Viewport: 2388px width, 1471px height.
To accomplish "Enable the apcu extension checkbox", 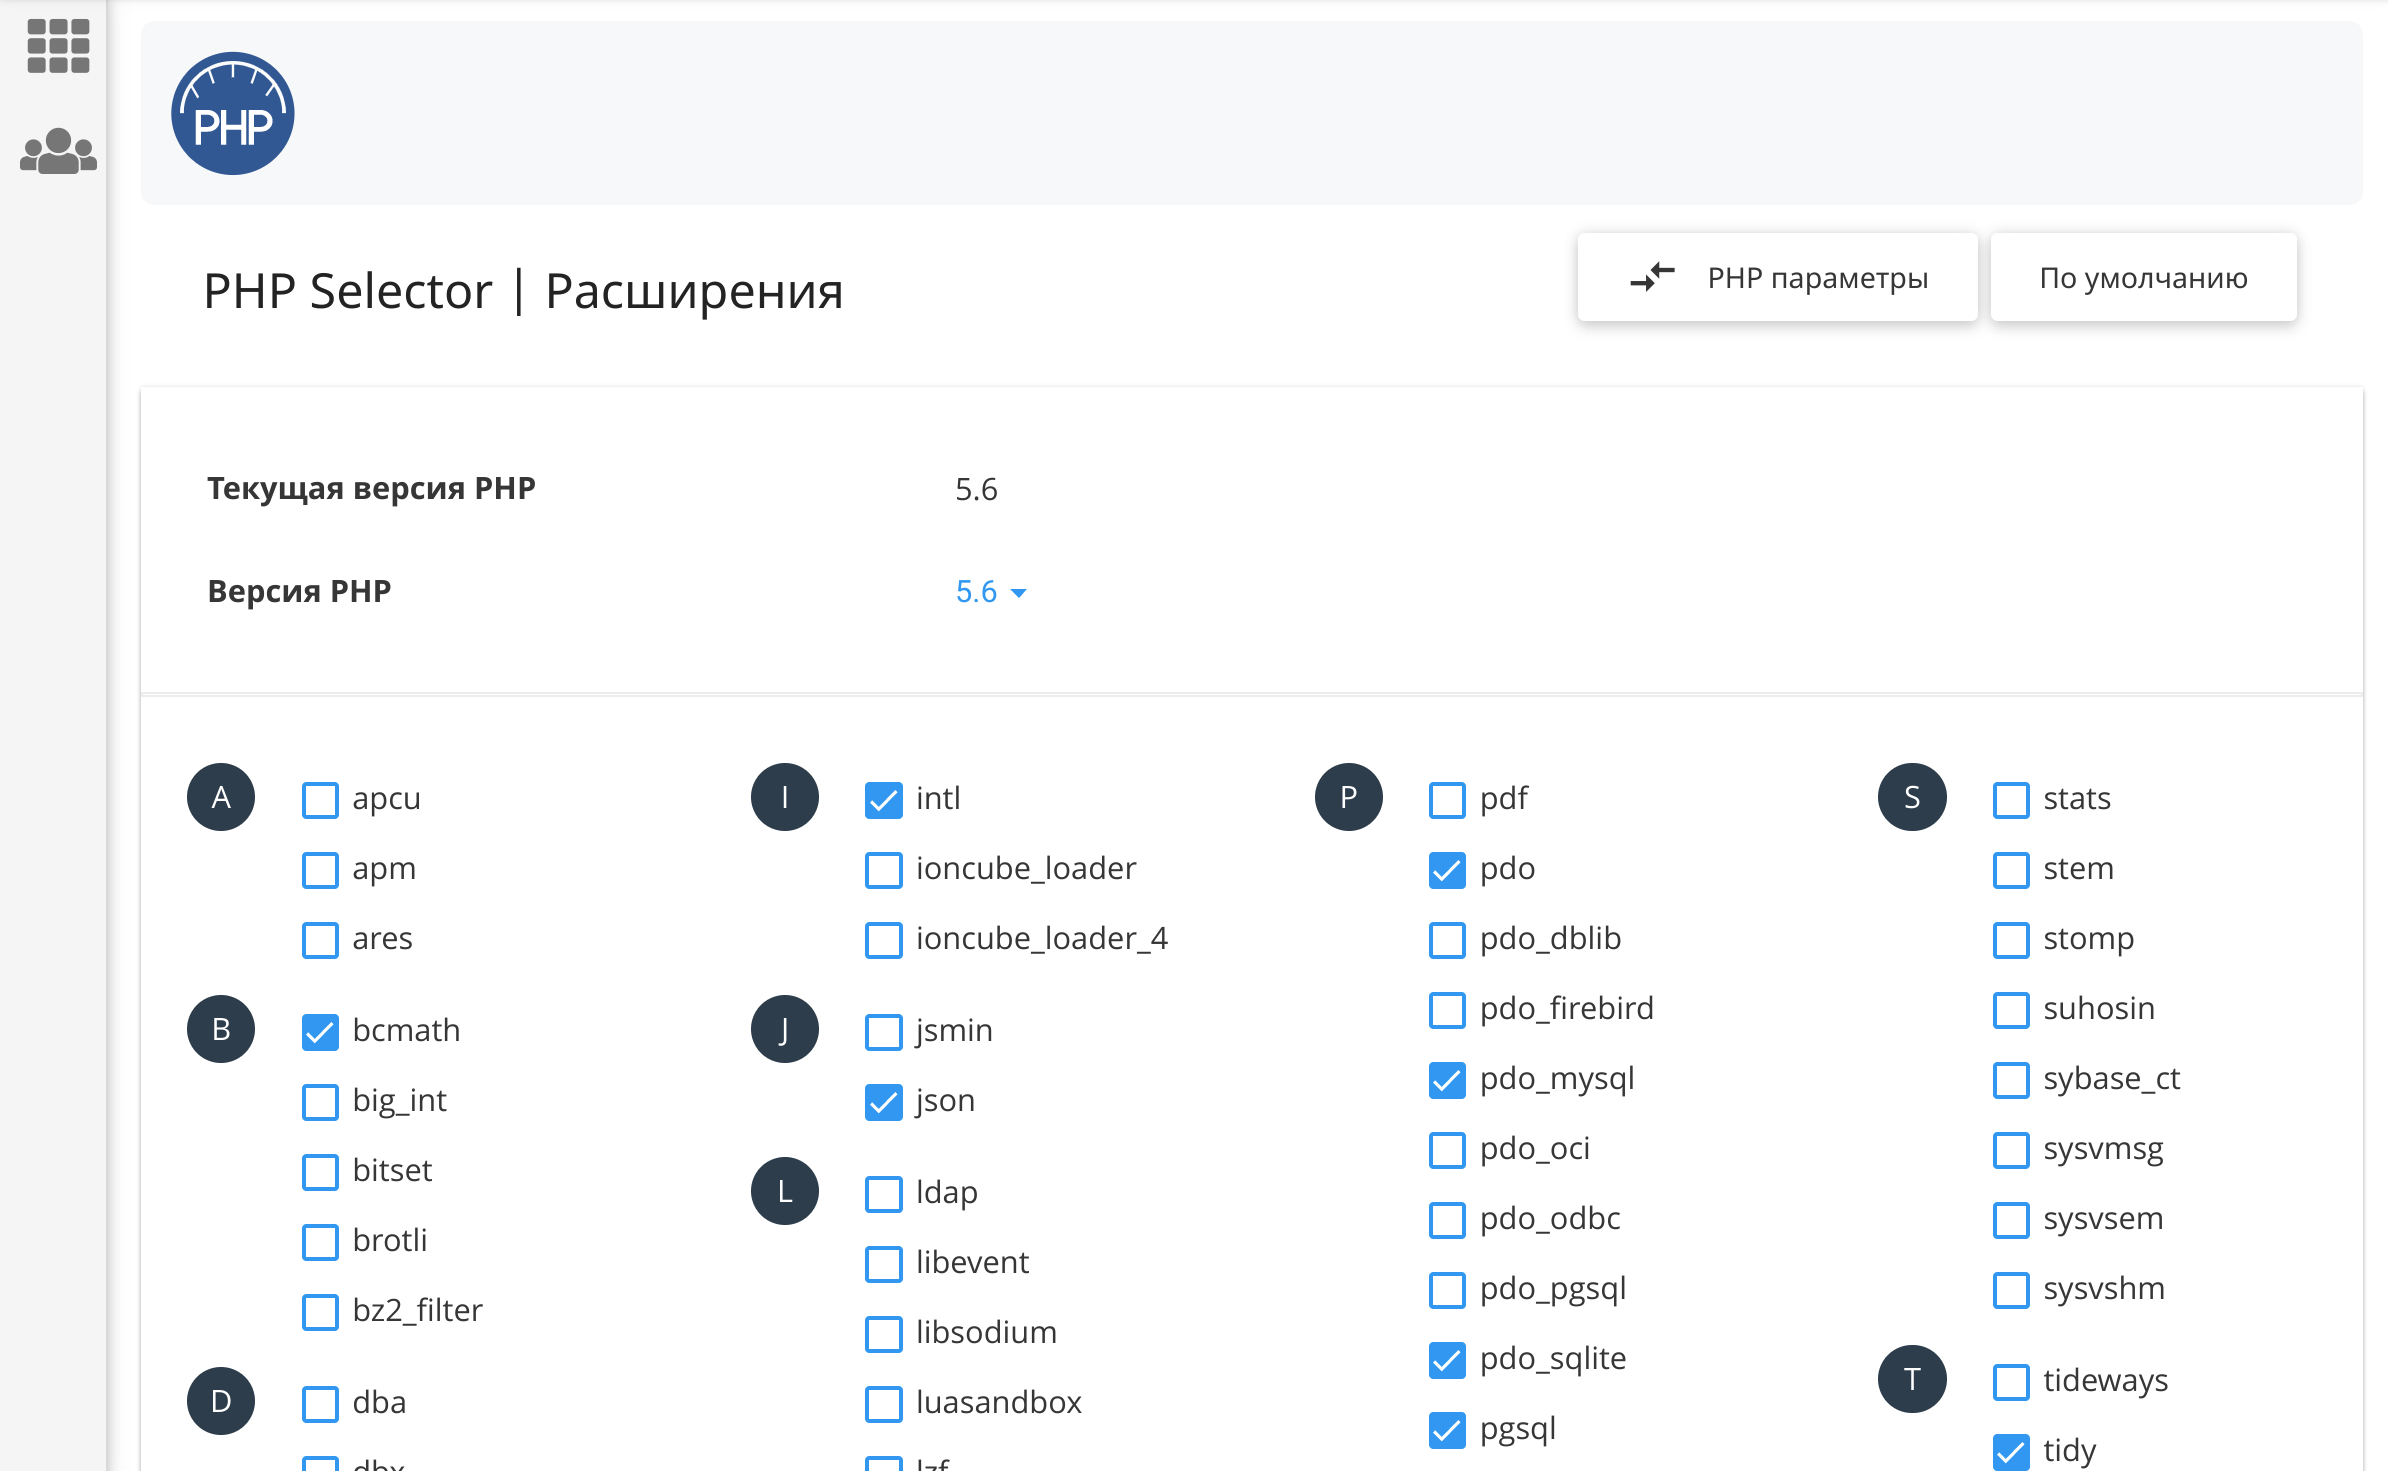I will click(x=320, y=799).
